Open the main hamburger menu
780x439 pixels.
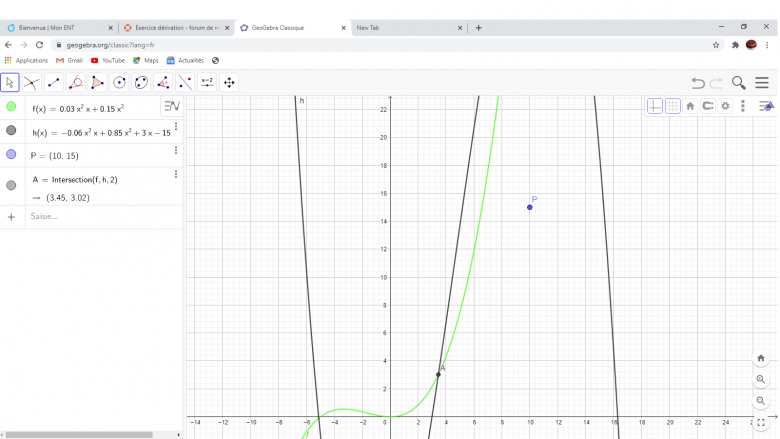click(762, 83)
